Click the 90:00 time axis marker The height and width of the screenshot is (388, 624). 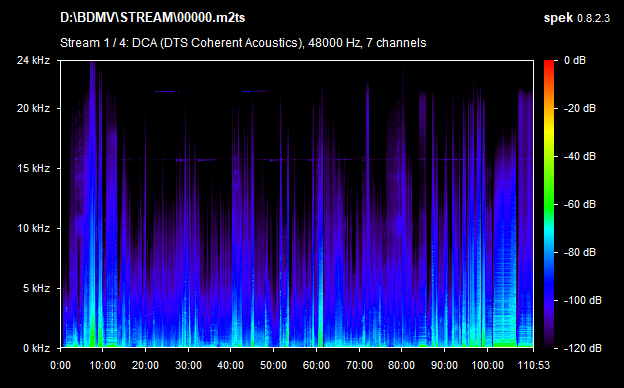point(444,365)
